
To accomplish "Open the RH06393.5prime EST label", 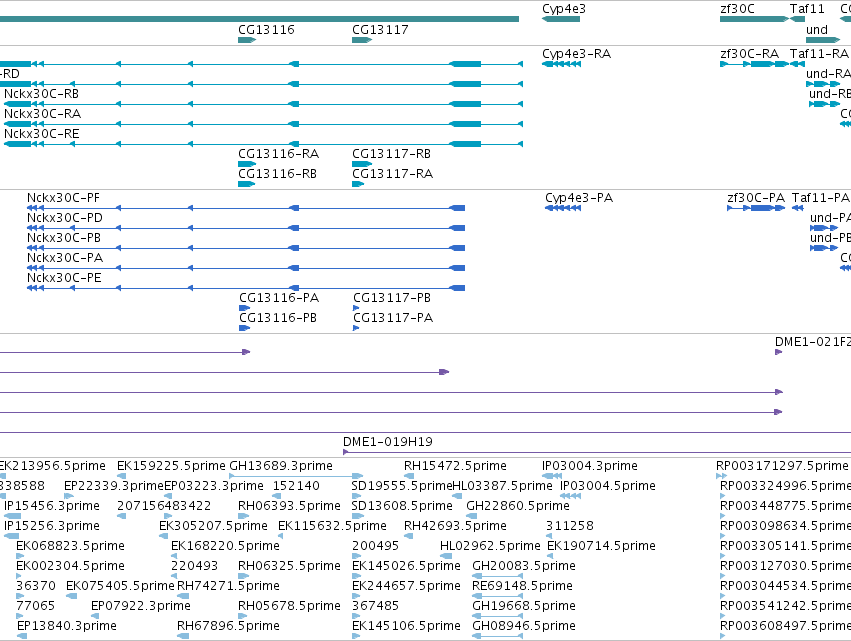I will [x=289, y=506].
